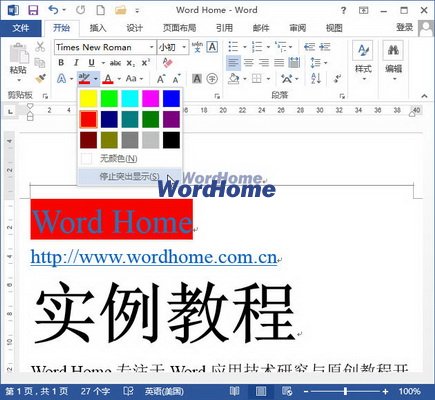This screenshot has width=435, height=400.
Task: Click the Sort A-Z icon
Action: (x=316, y=79)
